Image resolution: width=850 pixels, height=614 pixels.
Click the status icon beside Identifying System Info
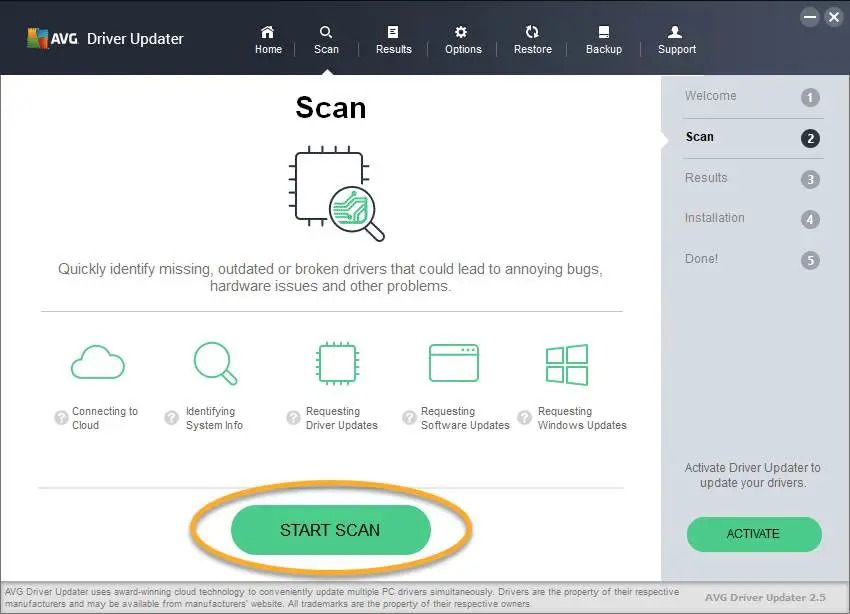pos(171,418)
